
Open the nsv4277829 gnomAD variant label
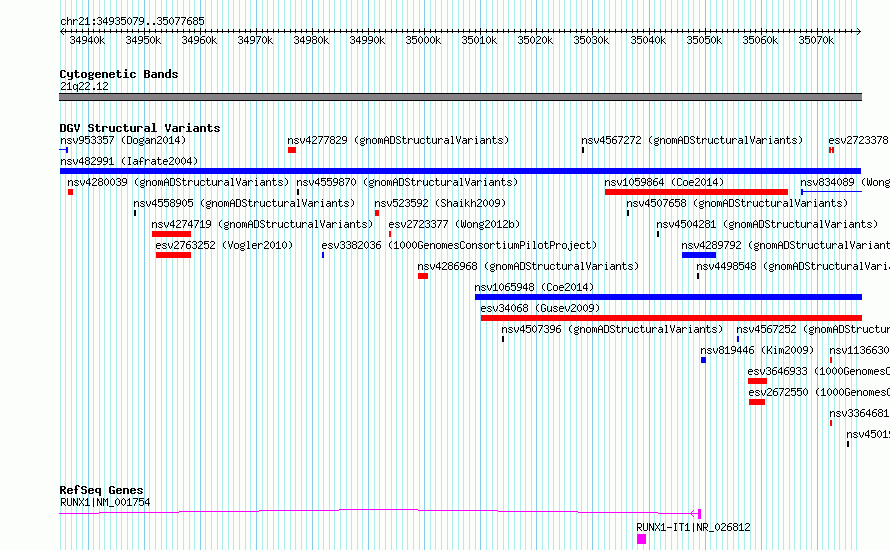click(398, 140)
